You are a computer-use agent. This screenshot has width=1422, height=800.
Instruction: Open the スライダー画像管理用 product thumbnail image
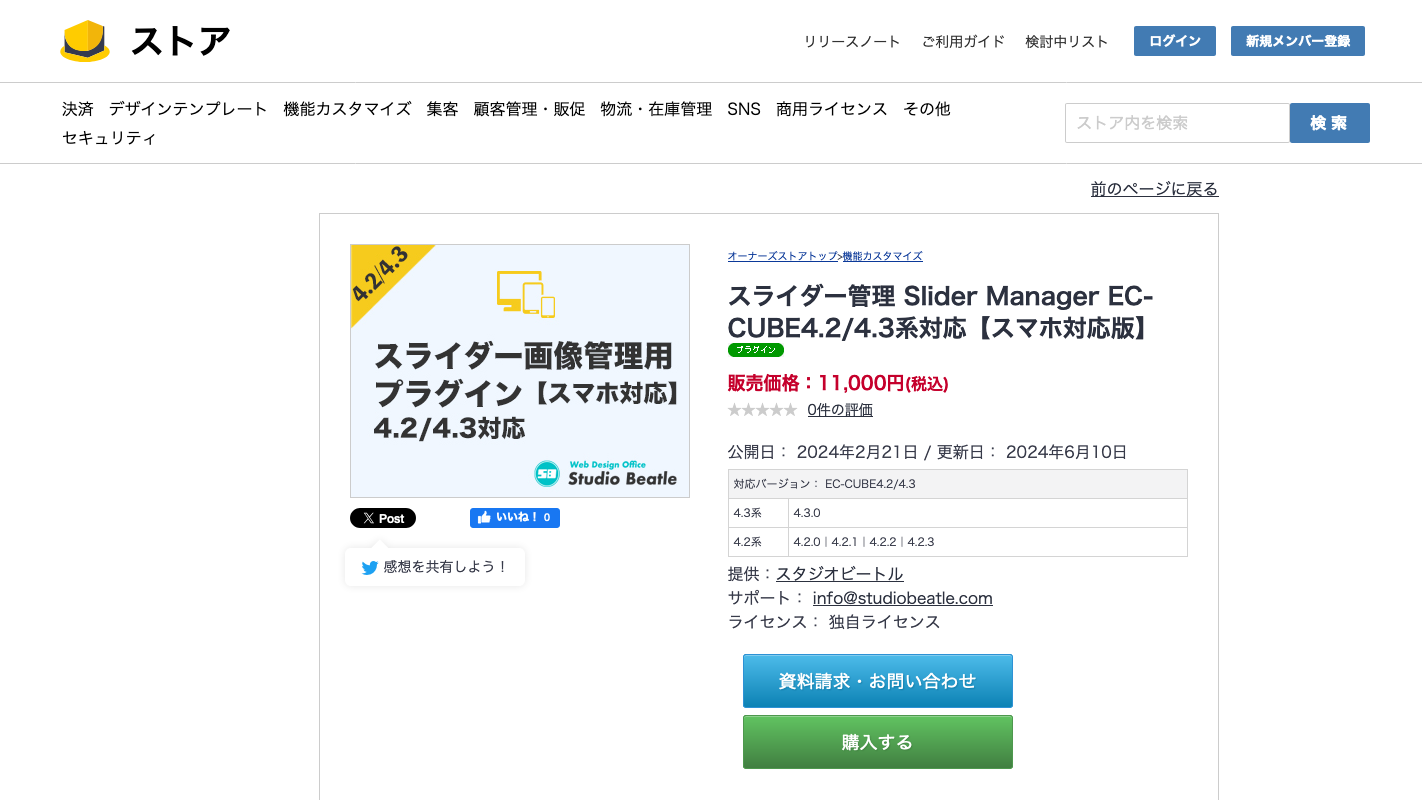pyautogui.click(x=519, y=371)
